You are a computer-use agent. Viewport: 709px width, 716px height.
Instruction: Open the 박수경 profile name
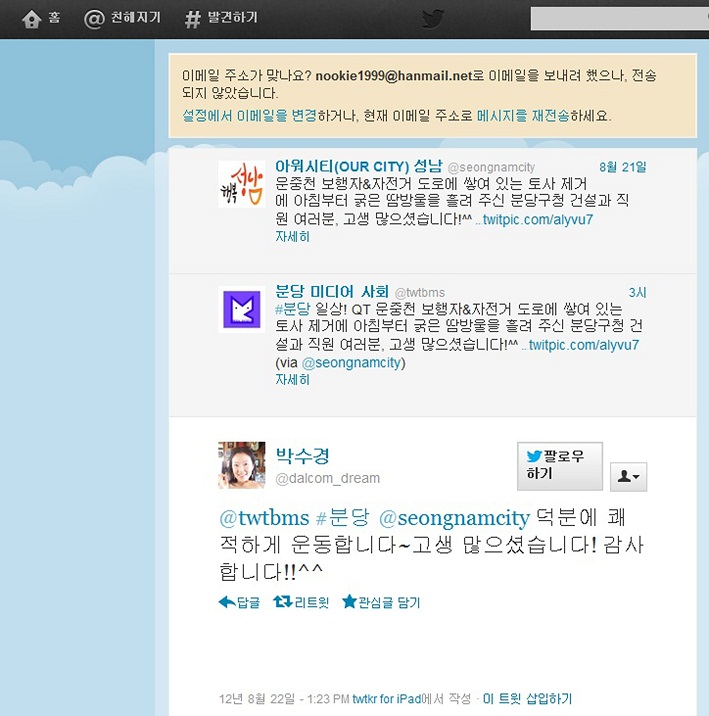(302, 456)
